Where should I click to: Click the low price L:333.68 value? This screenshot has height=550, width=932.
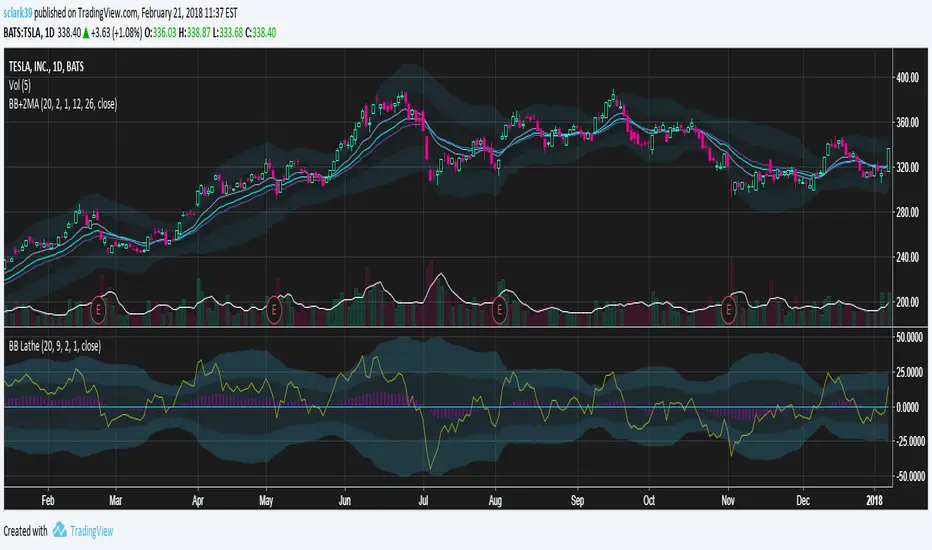pos(228,33)
